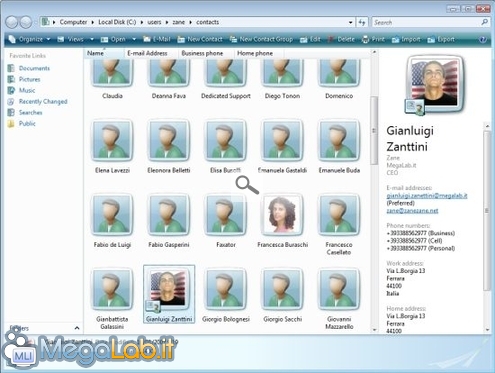Click the search magnifier icon
This screenshot has height=373, width=495.
(485, 22)
